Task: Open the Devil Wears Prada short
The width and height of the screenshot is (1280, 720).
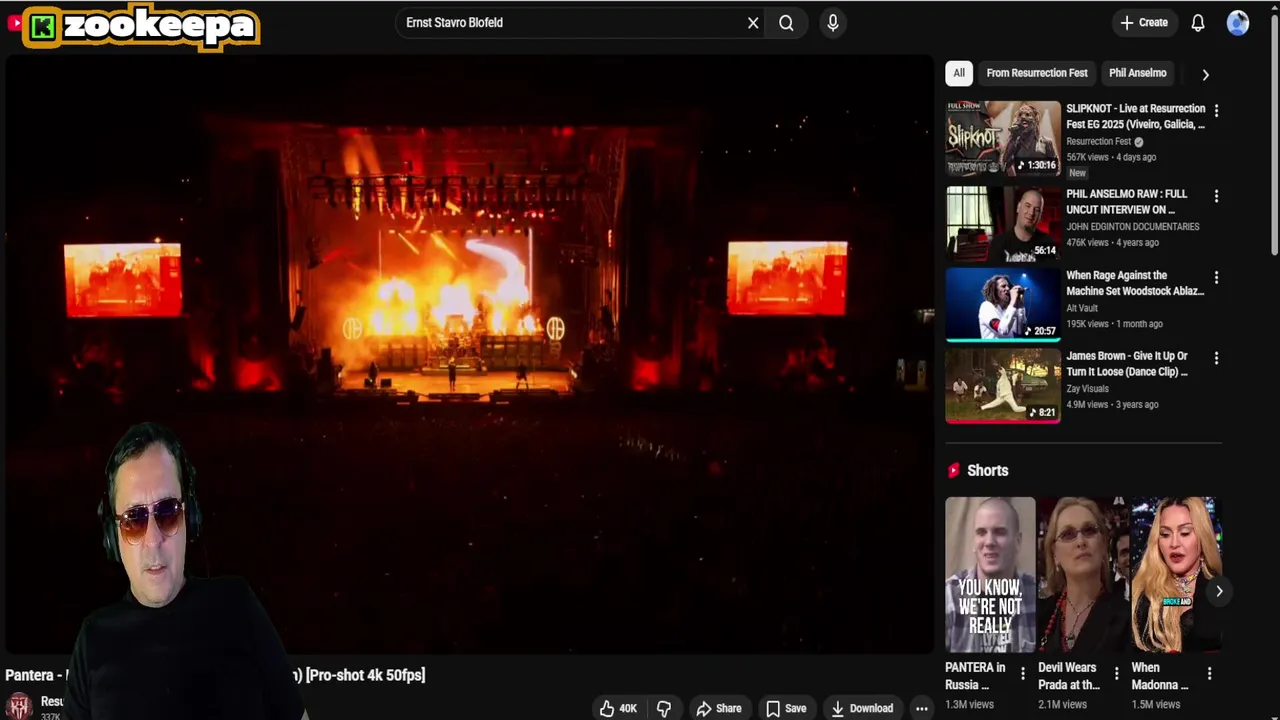Action: (1083, 575)
